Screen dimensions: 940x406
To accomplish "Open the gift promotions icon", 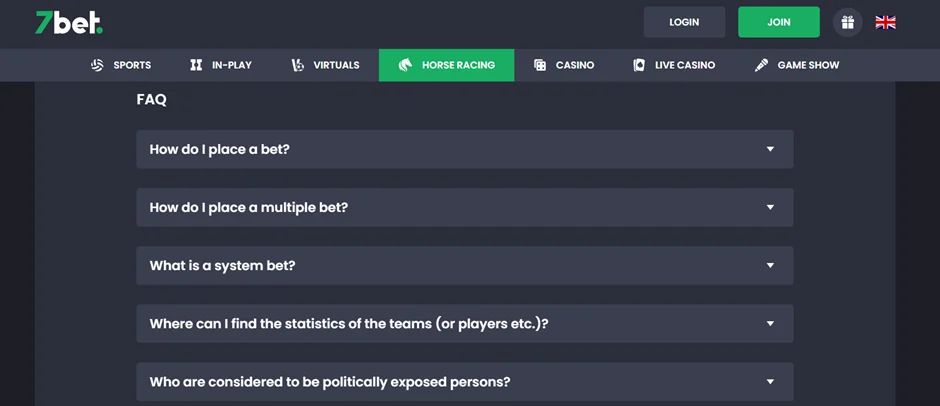I will [847, 22].
